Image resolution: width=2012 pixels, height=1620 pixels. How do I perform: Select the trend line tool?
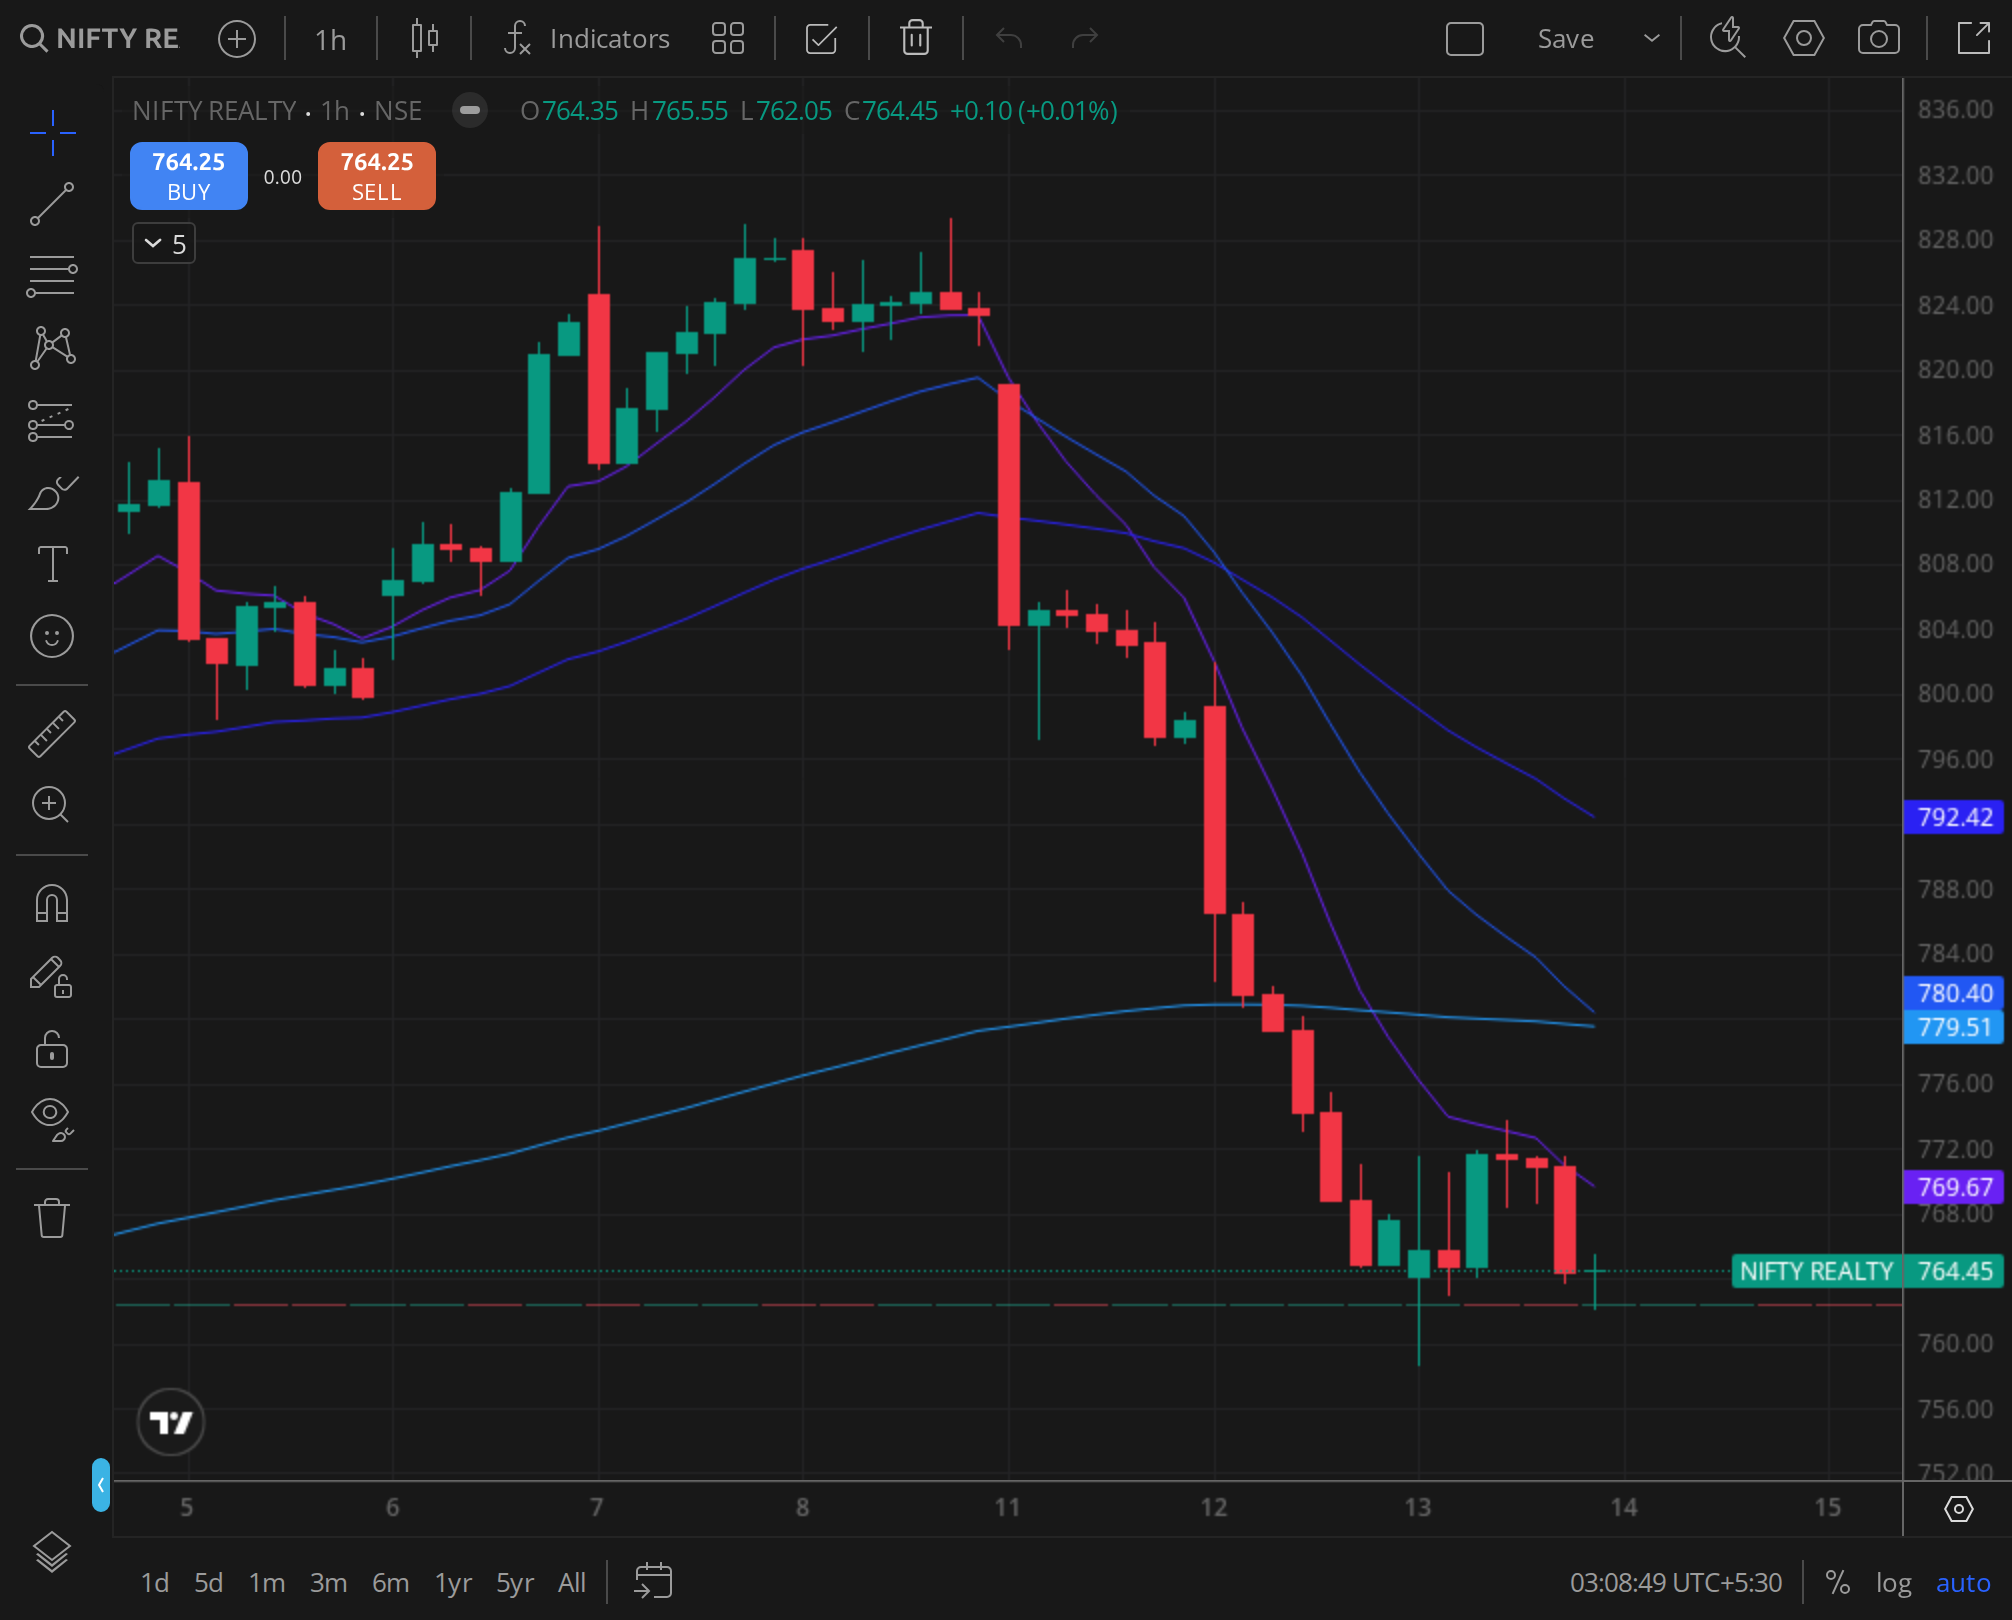point(52,204)
